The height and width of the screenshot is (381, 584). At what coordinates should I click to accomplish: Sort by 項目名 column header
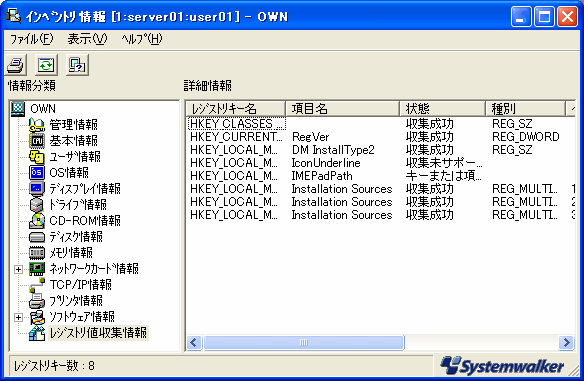click(x=342, y=109)
